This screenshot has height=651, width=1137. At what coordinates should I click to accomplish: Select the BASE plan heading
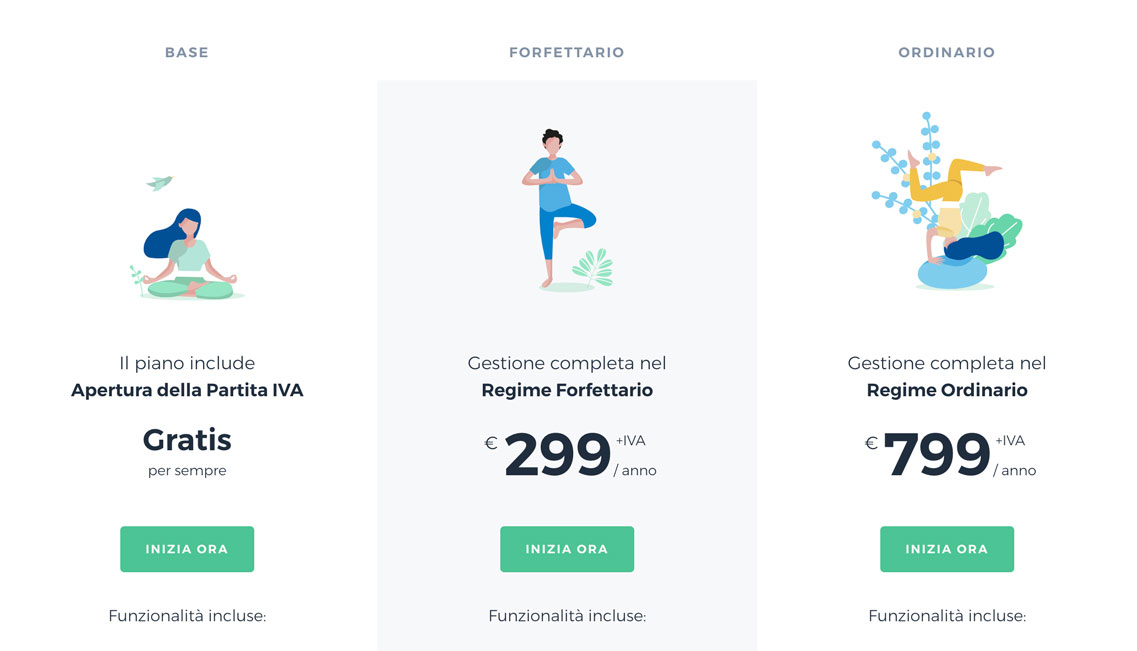[187, 52]
